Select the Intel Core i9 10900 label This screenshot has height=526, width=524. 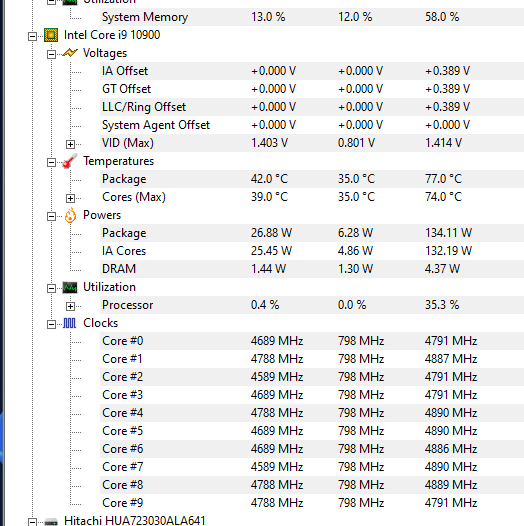click(112, 35)
